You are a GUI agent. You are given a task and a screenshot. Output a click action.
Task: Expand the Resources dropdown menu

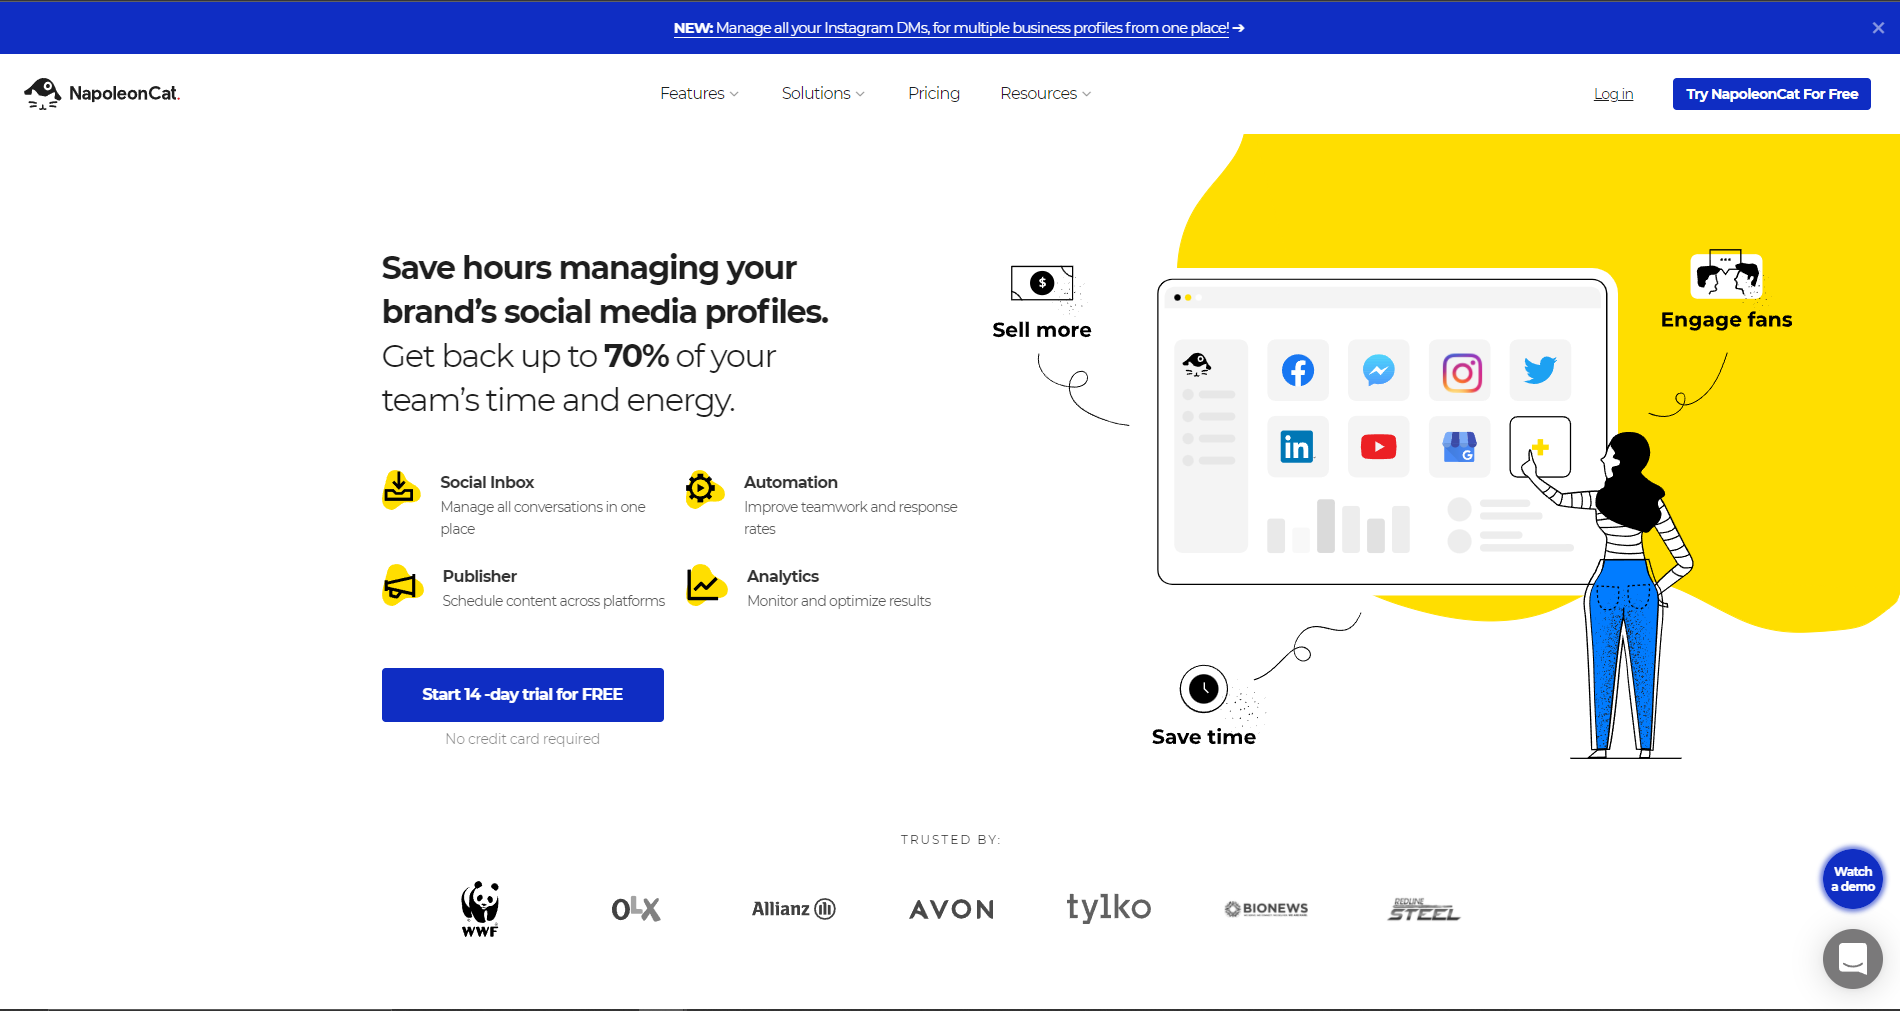click(1045, 93)
